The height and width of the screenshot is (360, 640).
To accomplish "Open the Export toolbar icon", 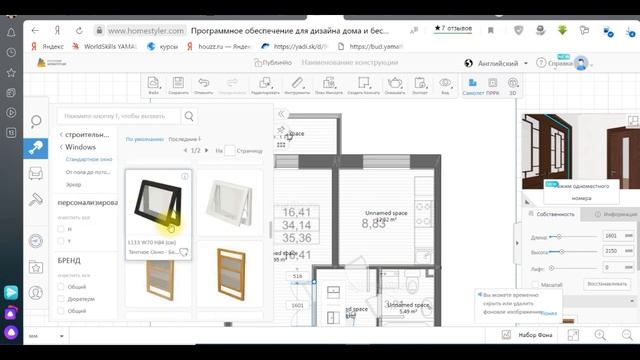I will coord(420,85).
